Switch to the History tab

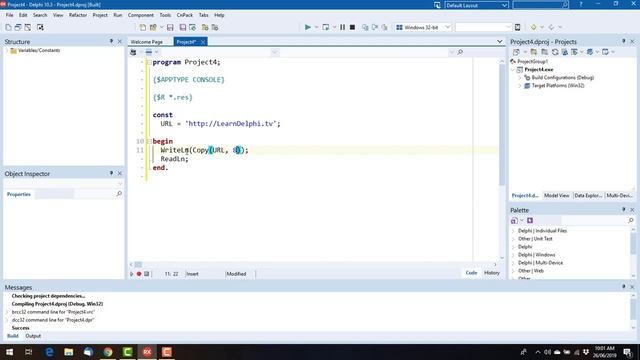[x=491, y=273]
